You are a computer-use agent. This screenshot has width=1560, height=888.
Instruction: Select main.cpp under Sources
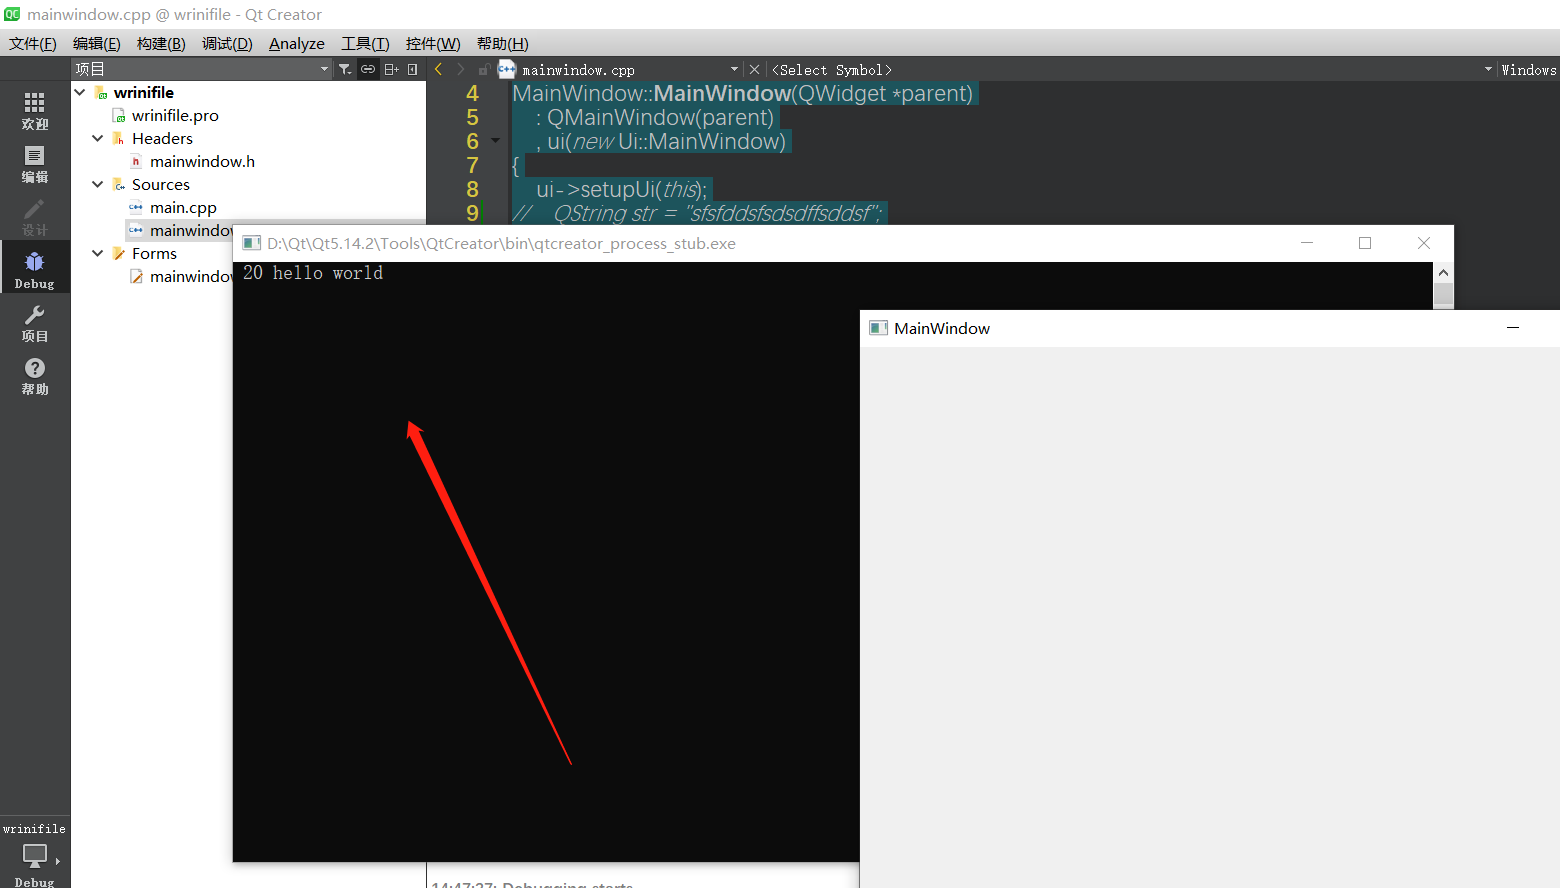click(x=183, y=207)
